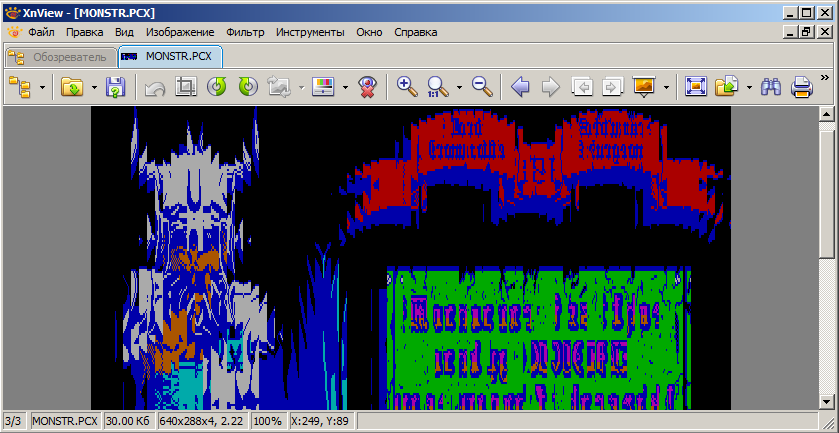This screenshot has width=839, height=433.
Task: Click the vertical scrollbar down arrow
Action: pyautogui.click(x=826, y=402)
